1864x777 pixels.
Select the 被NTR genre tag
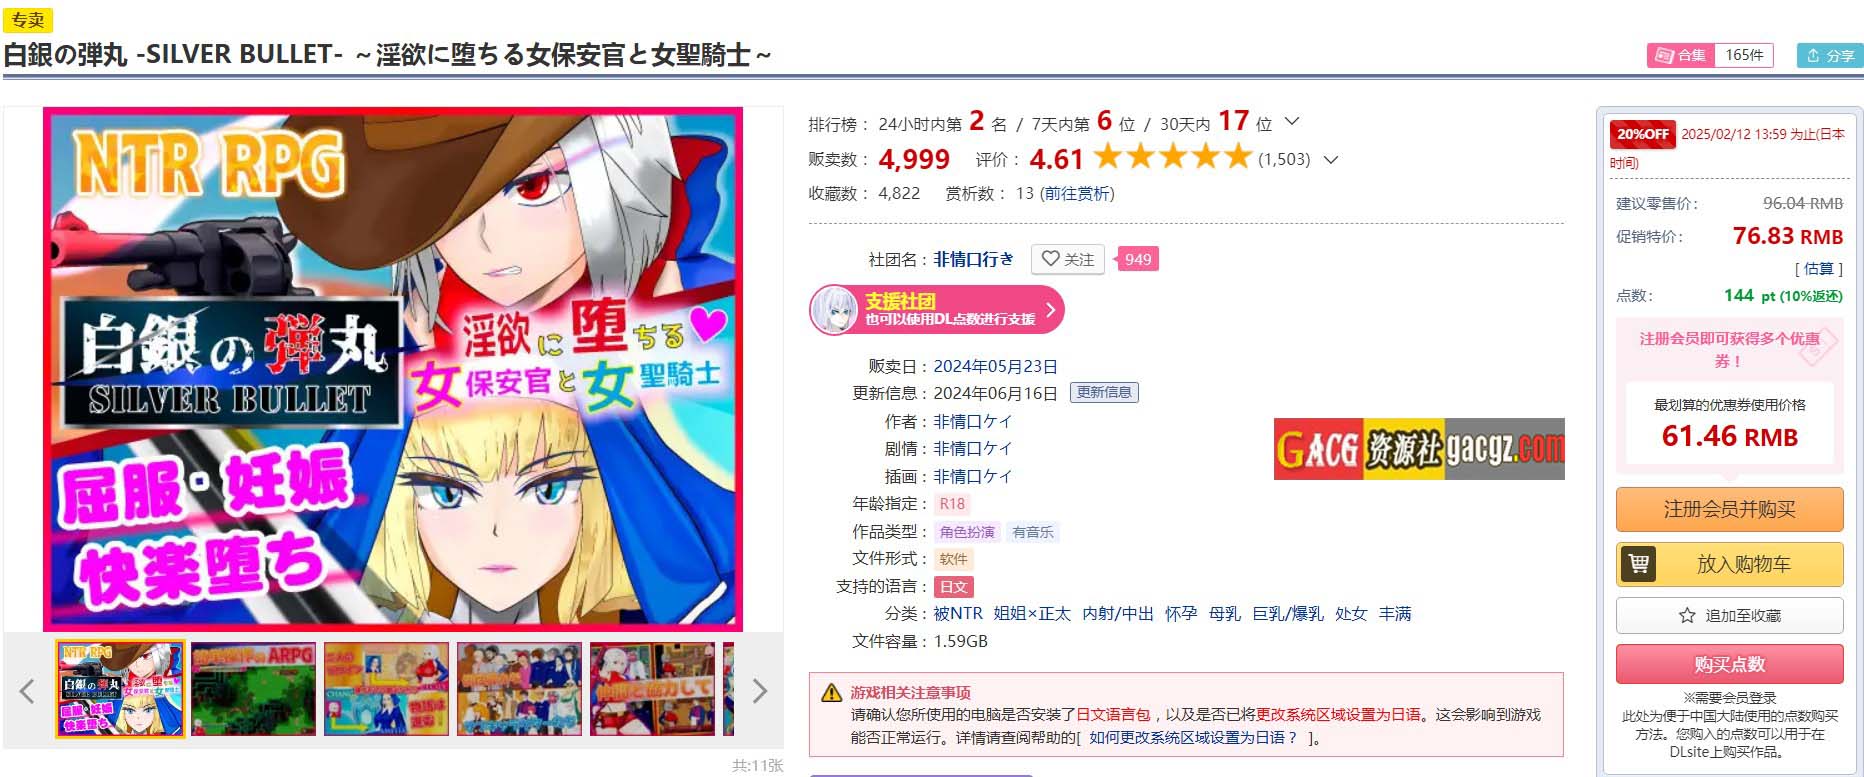(x=958, y=613)
